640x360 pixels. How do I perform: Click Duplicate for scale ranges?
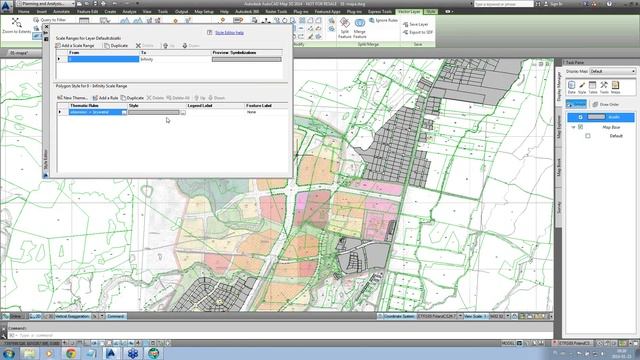coord(116,46)
